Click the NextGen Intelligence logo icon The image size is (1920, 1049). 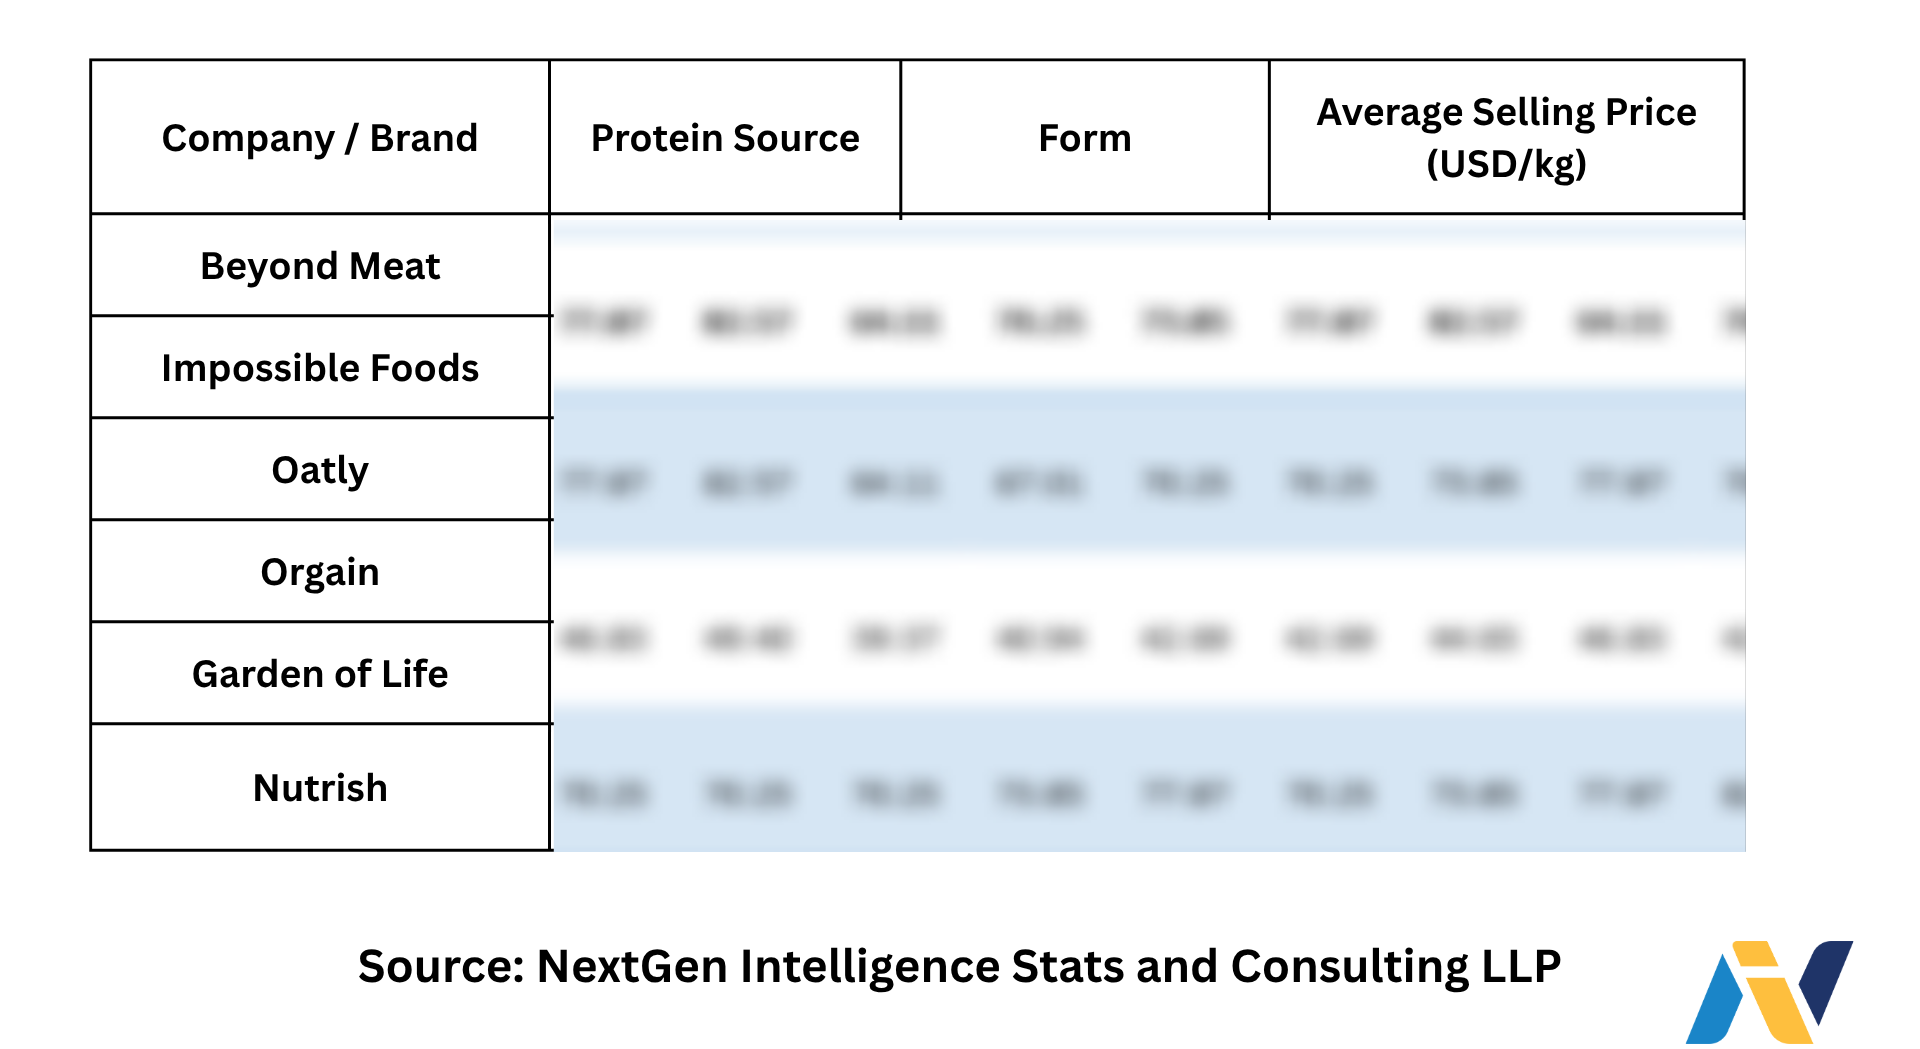coord(1769,992)
